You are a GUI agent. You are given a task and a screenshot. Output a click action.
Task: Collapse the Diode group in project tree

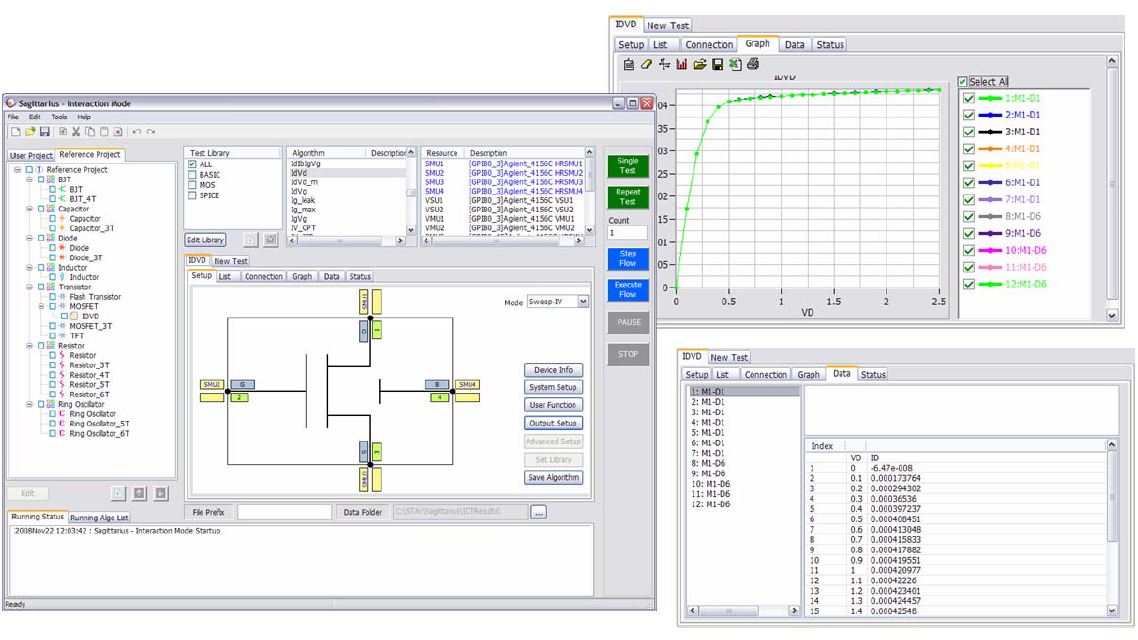click(29, 238)
